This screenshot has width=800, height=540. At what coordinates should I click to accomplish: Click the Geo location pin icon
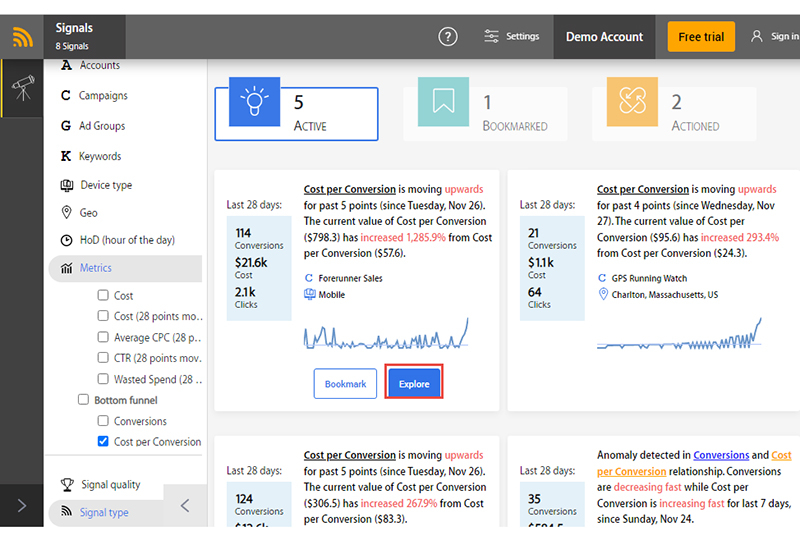pos(67,212)
